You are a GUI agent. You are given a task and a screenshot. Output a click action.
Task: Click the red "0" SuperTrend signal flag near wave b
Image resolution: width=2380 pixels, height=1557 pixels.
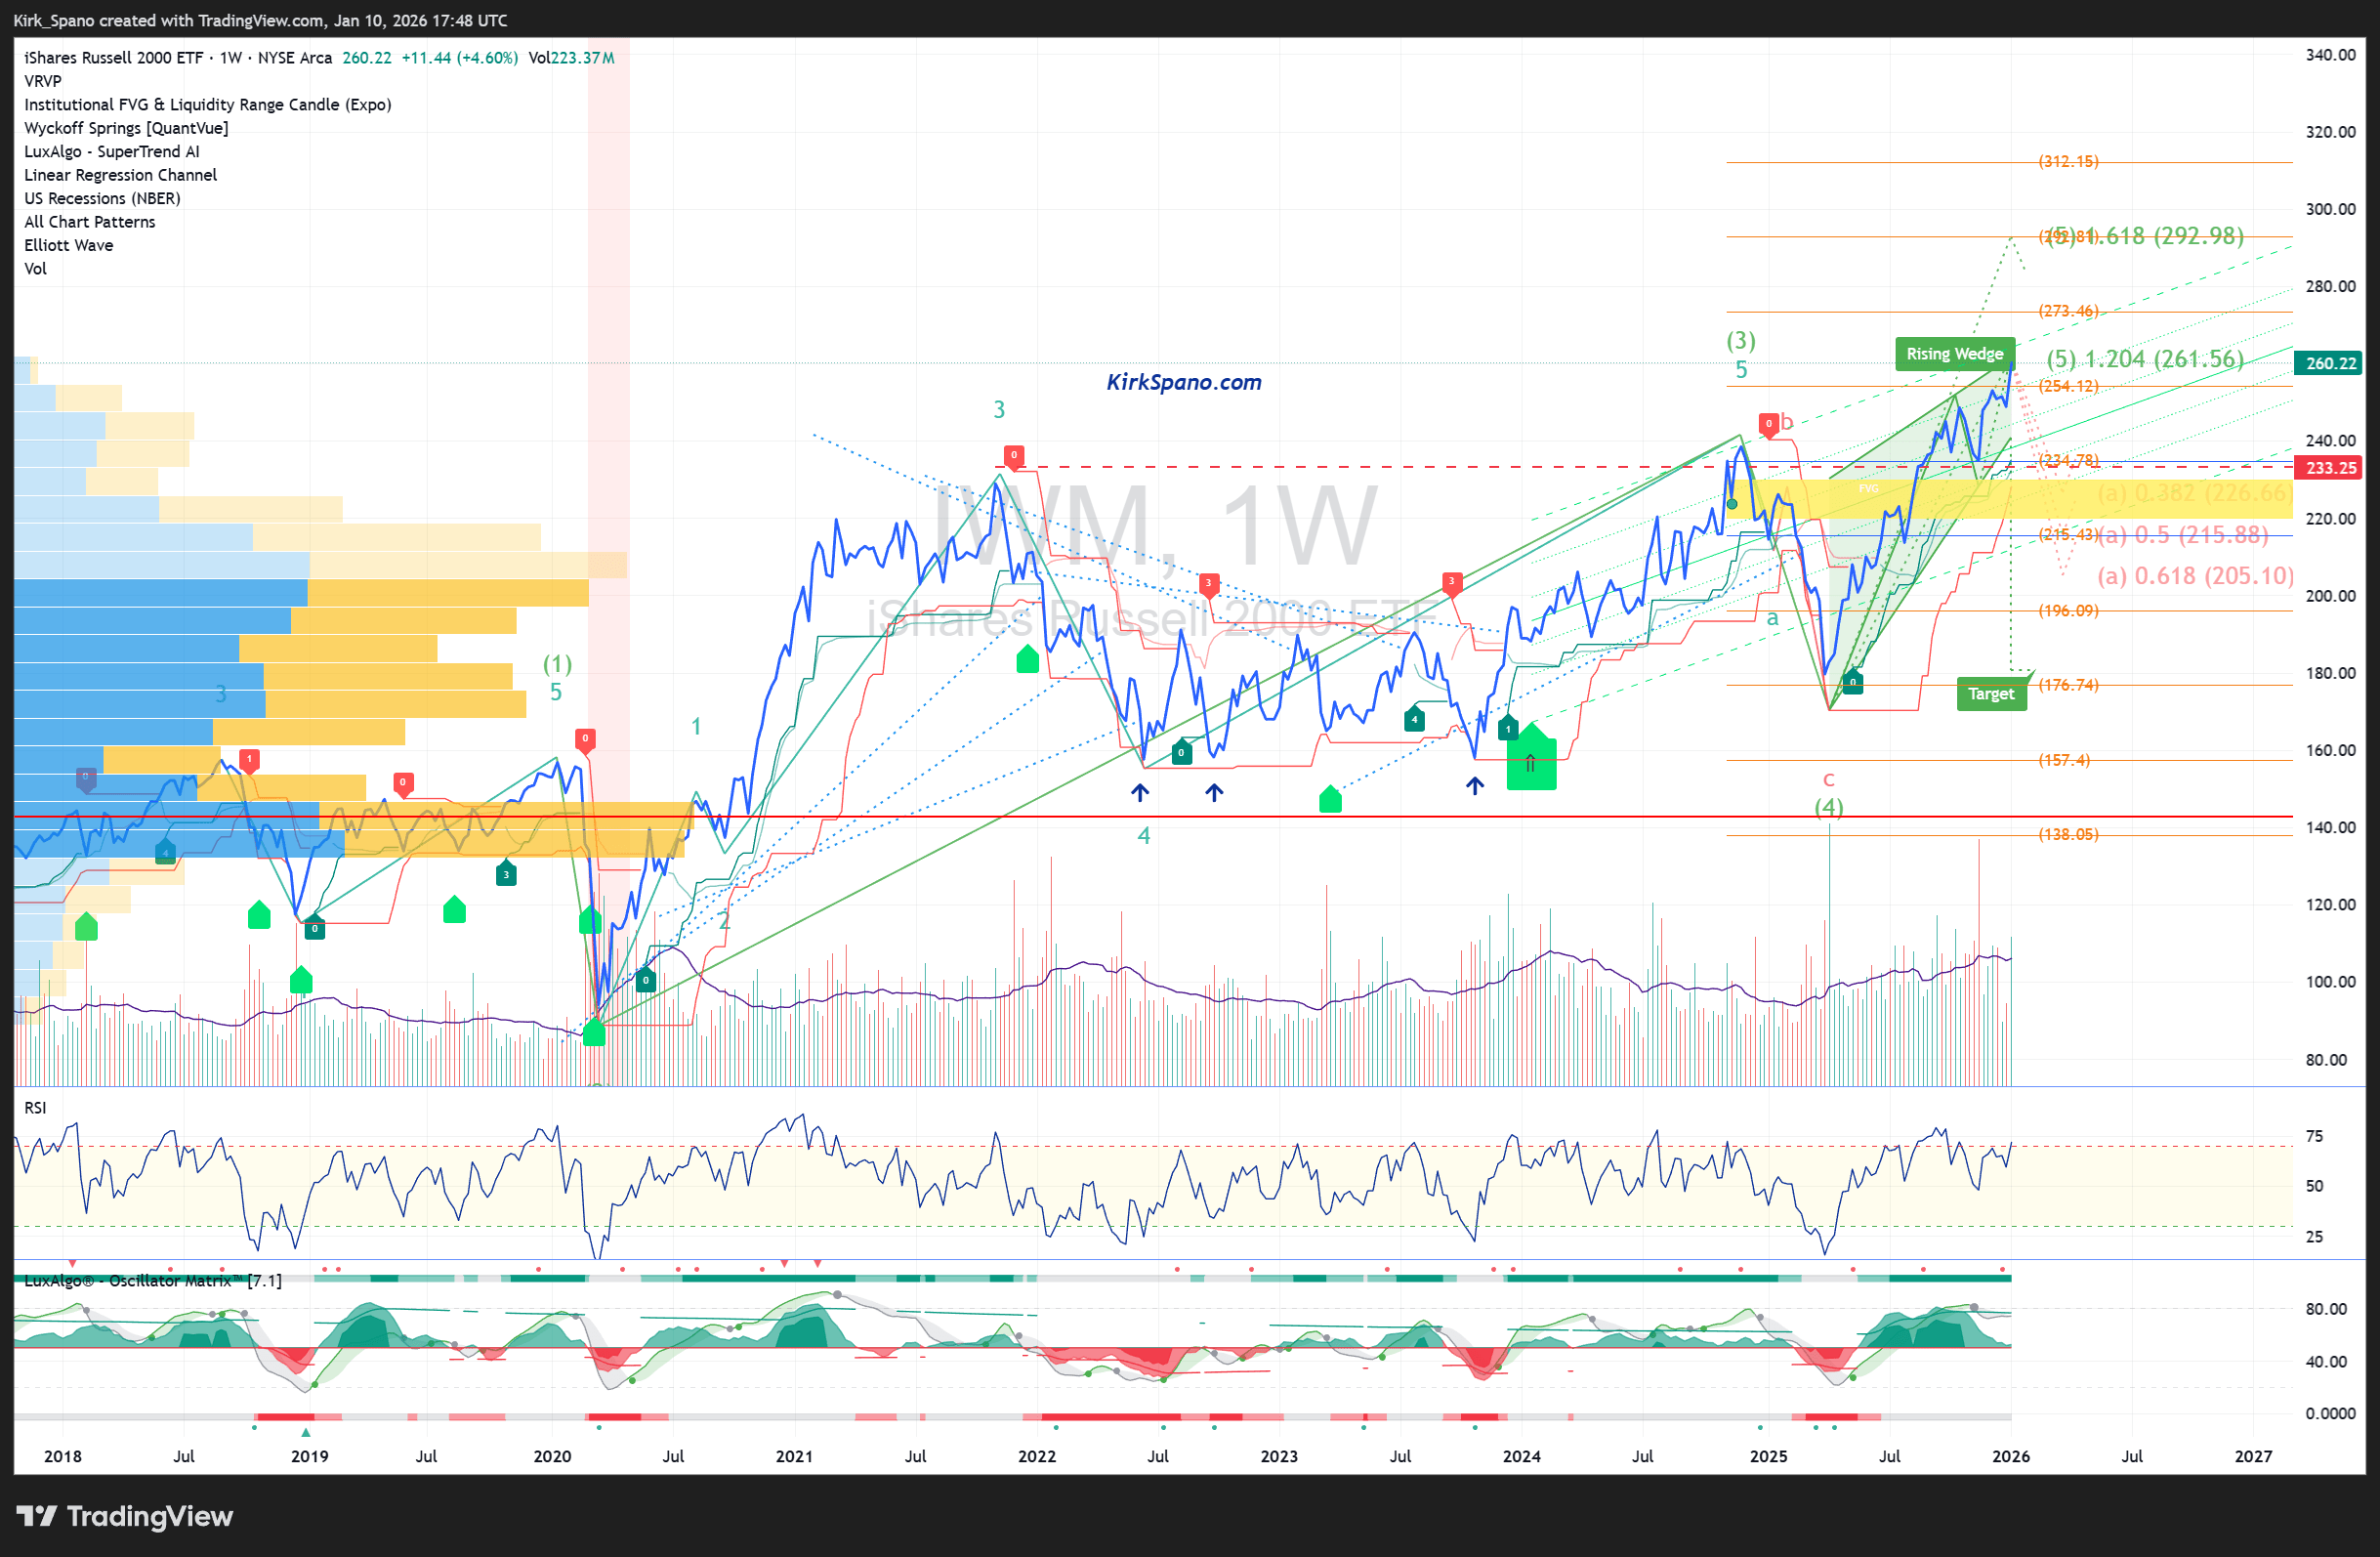1769,424
